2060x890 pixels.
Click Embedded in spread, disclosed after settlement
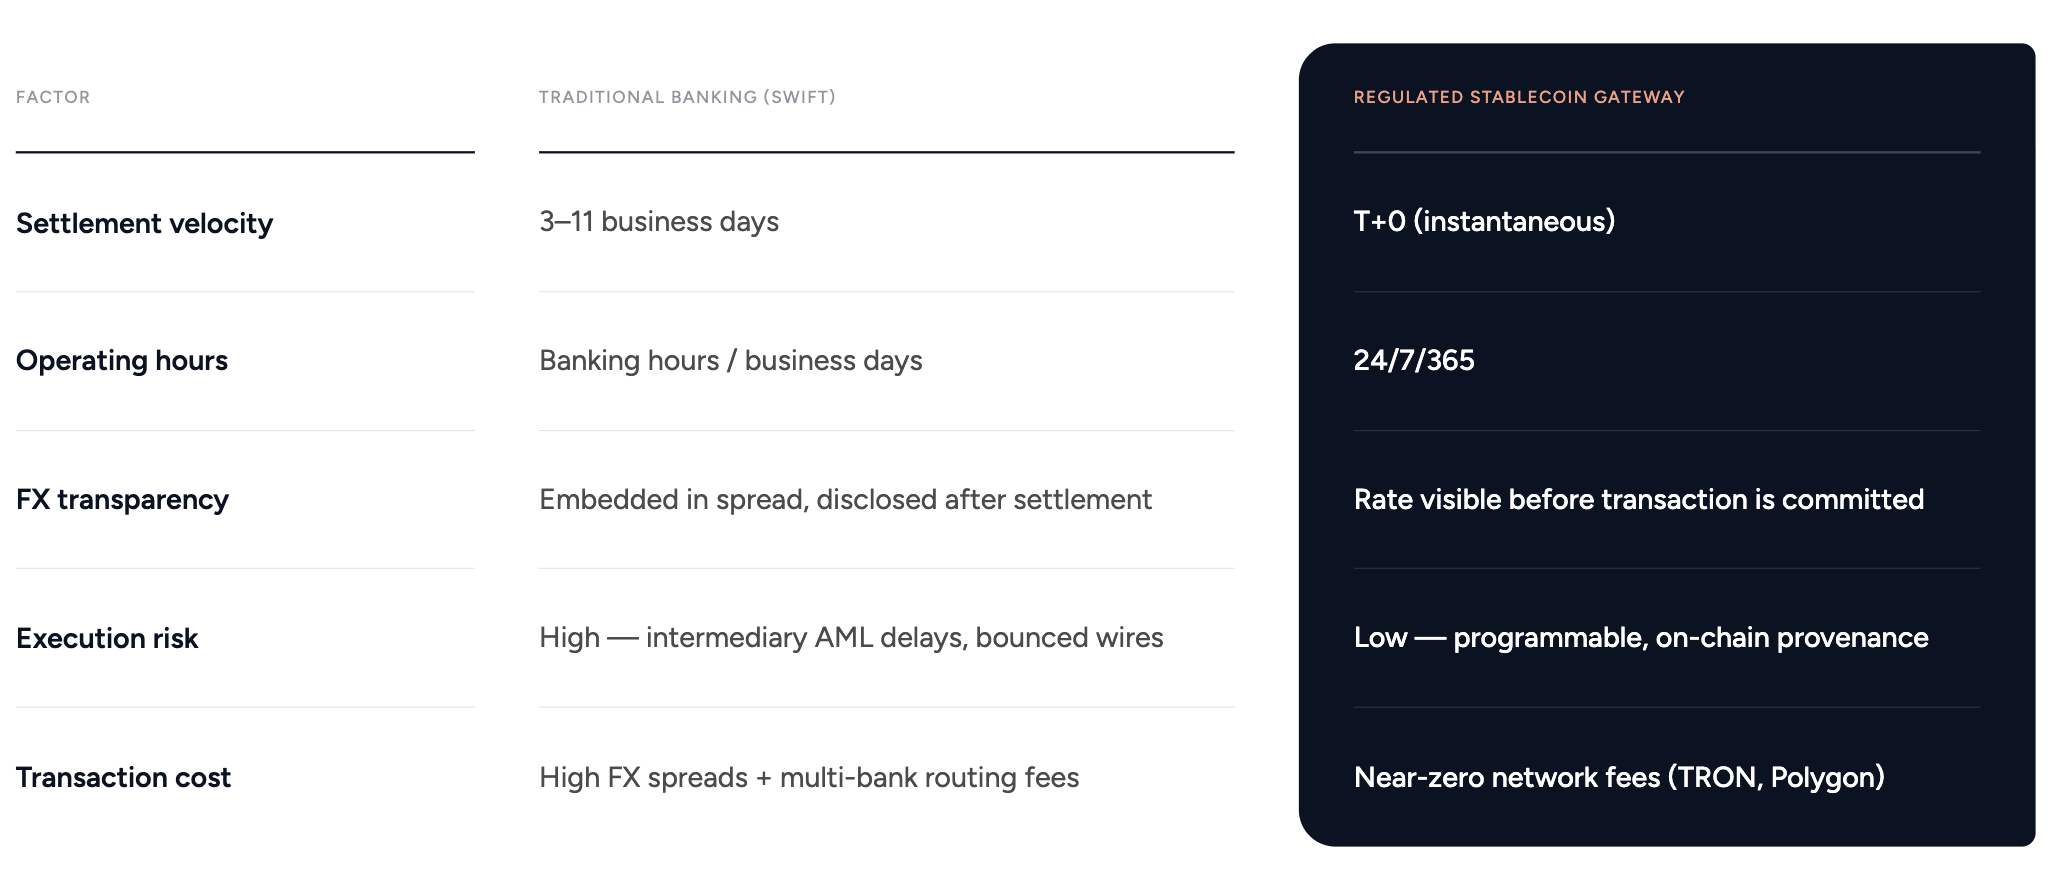[x=845, y=499]
